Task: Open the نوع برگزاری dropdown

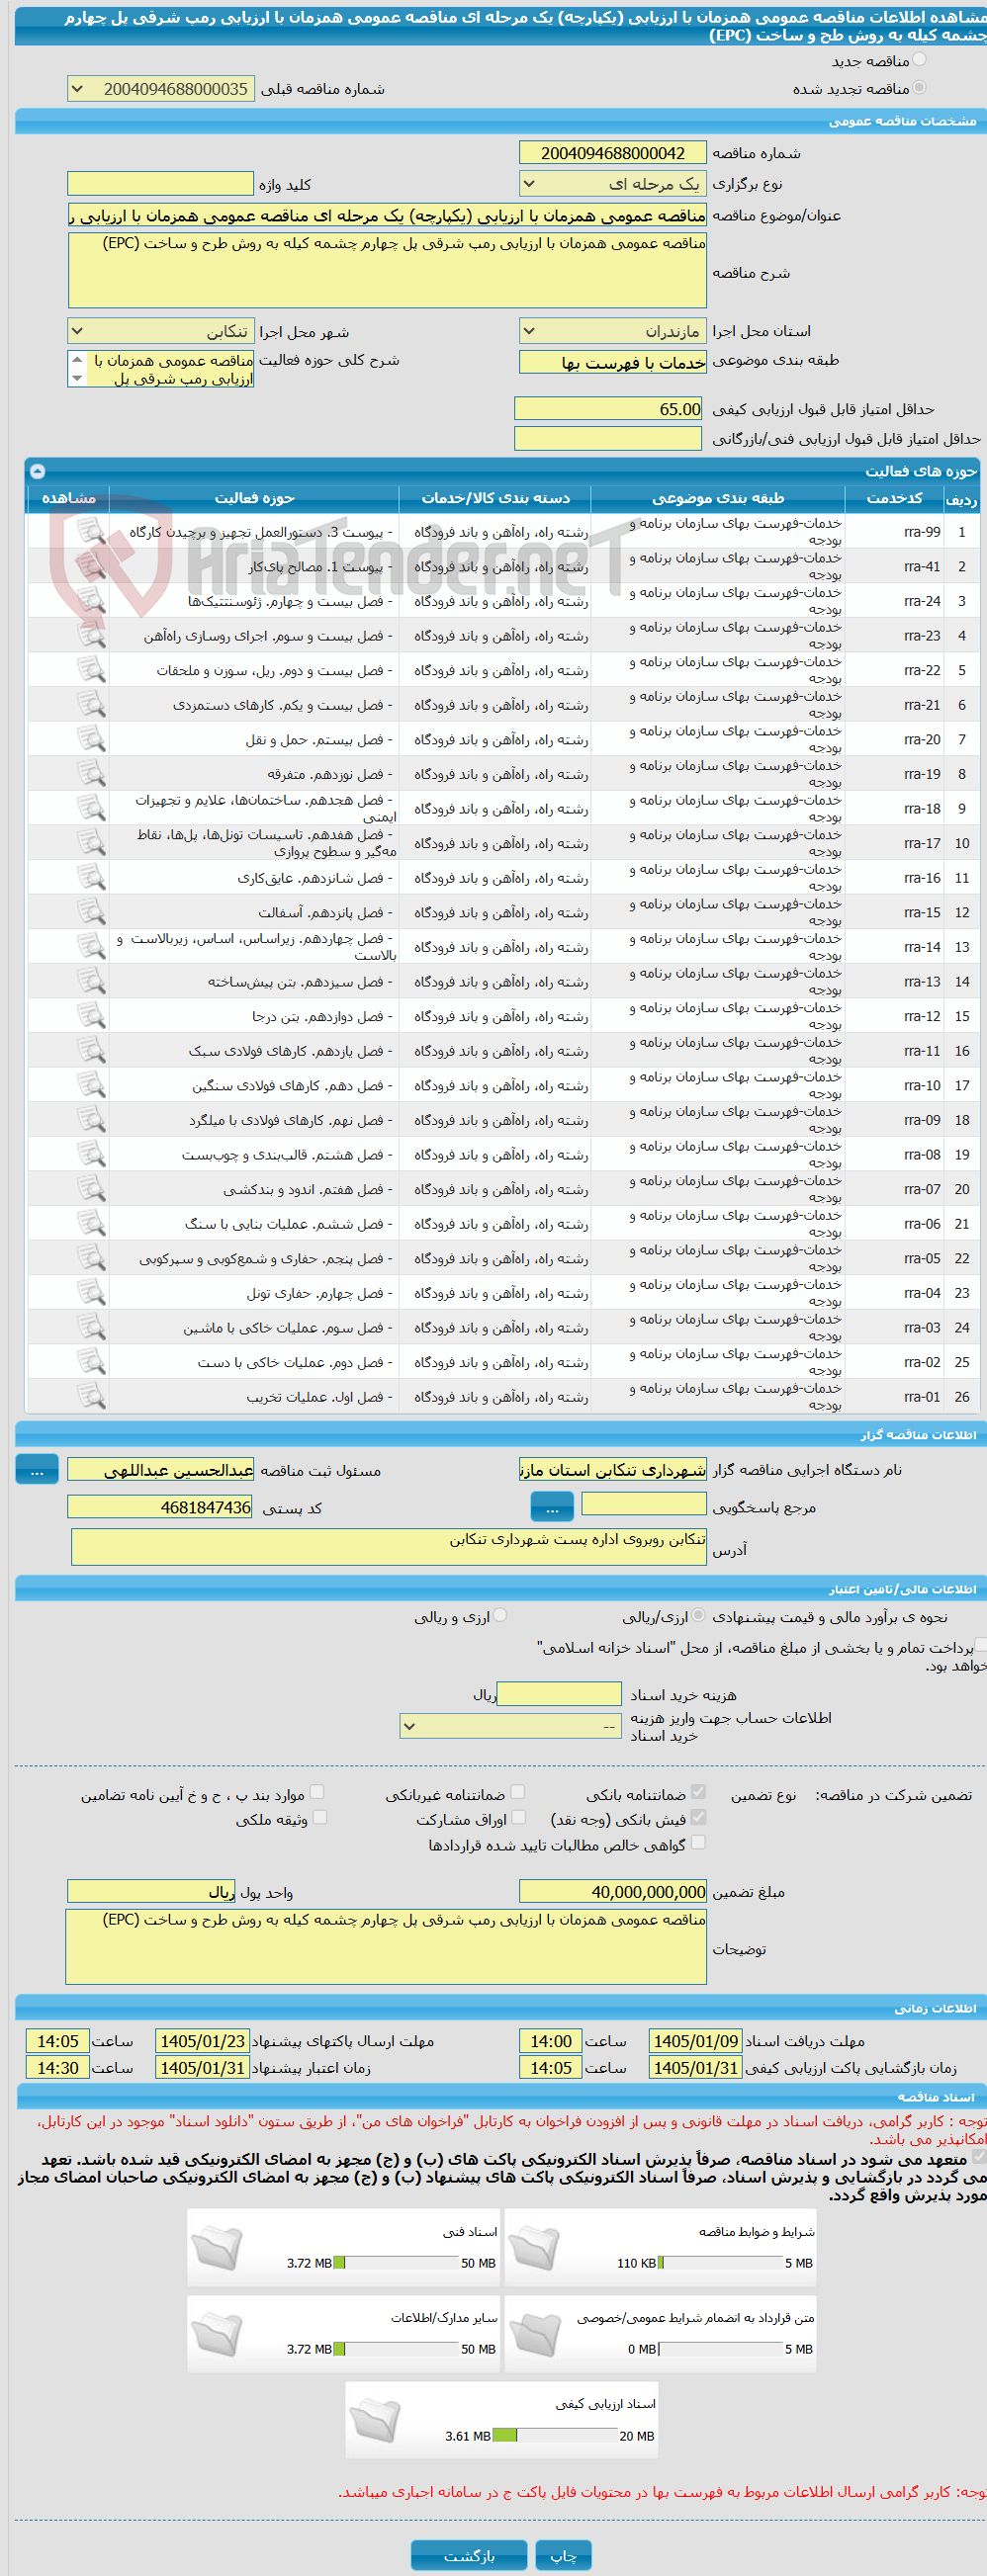Action: point(613,184)
